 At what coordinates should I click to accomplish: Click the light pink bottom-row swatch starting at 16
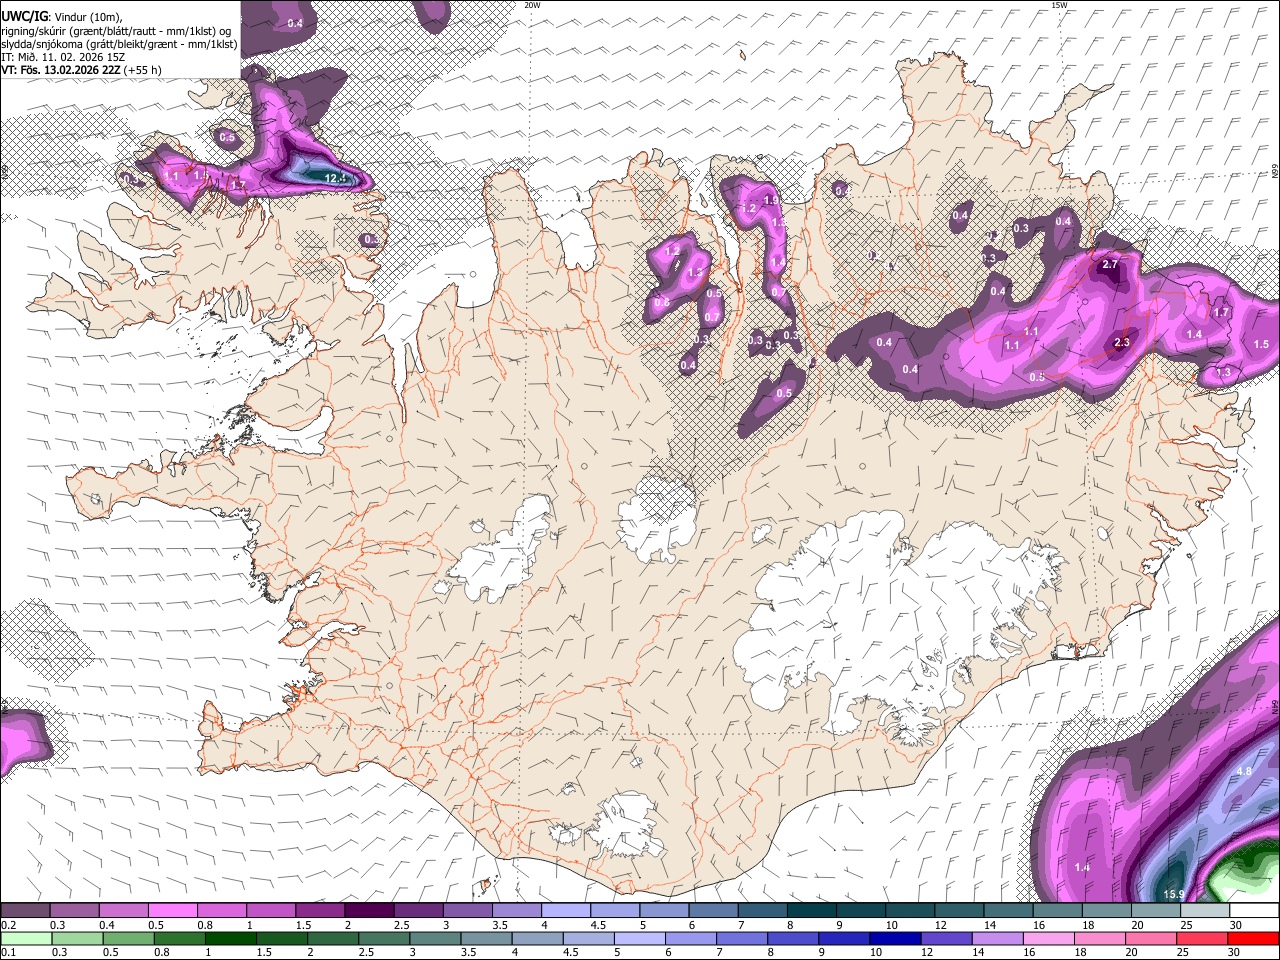point(1049,939)
